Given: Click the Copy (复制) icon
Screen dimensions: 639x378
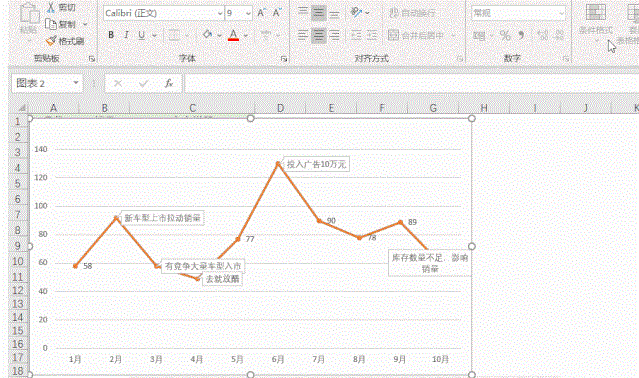Looking at the screenshot, I should (x=51, y=24).
